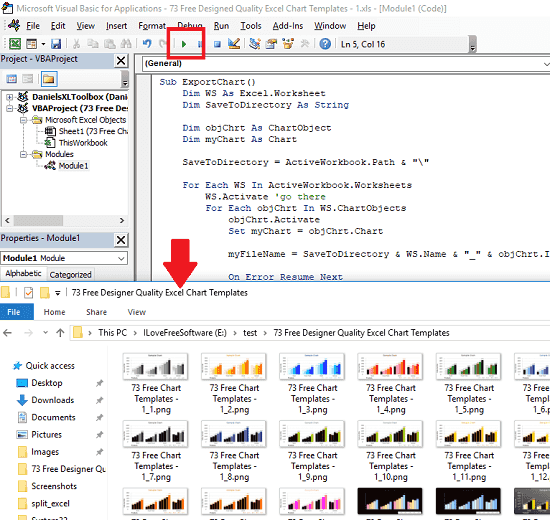
Task: Open the Screenshots folder in sidebar
Action: 54,486
